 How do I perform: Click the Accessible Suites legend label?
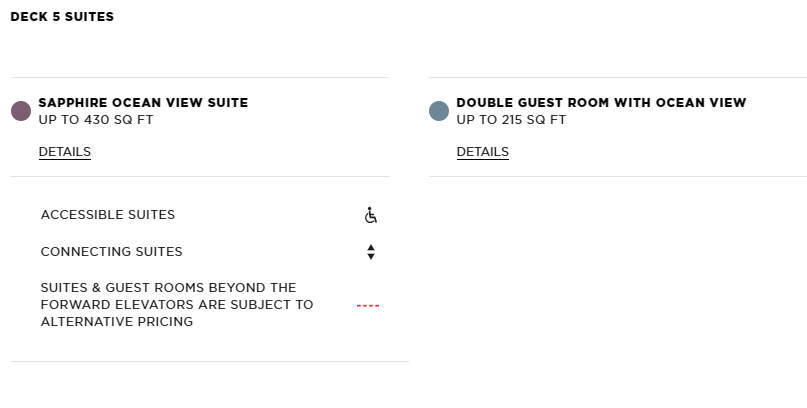[108, 215]
